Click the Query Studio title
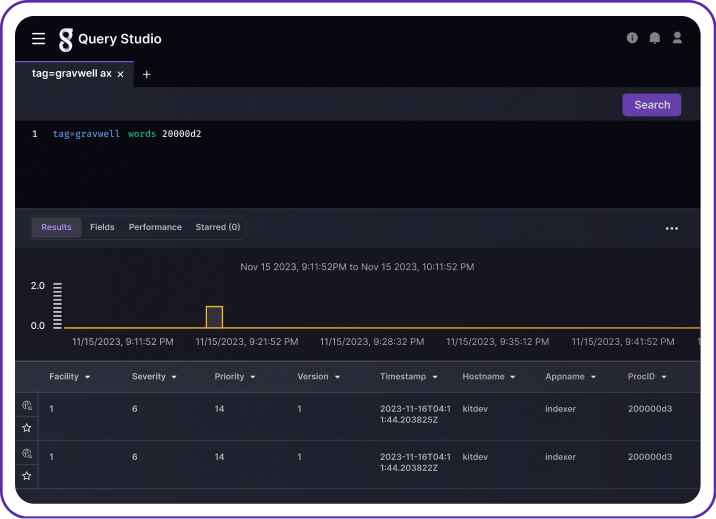716x519 pixels. [x=120, y=39]
